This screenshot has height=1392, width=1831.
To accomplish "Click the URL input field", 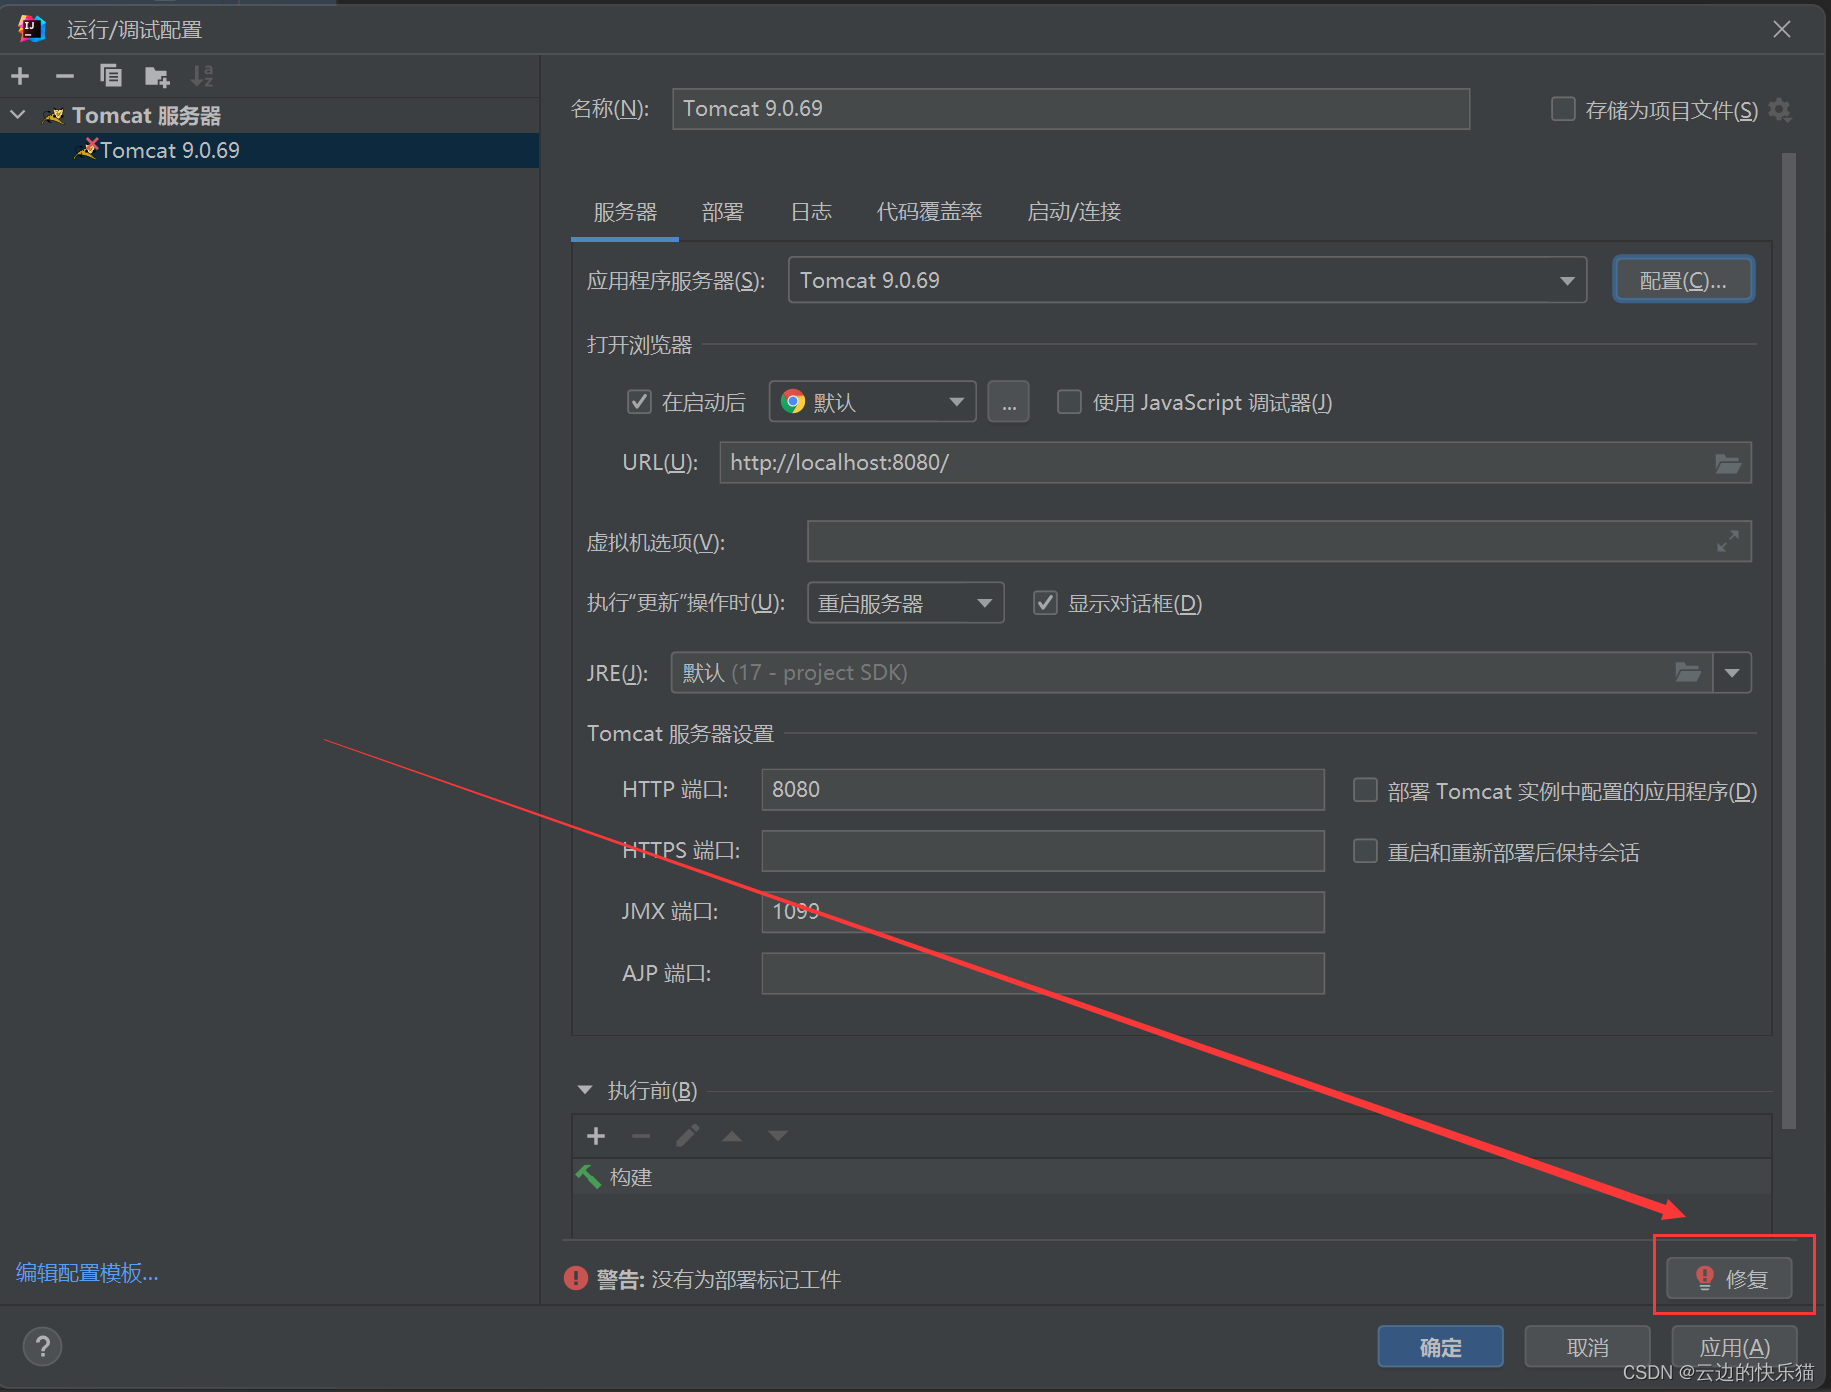I will click(x=1235, y=463).
